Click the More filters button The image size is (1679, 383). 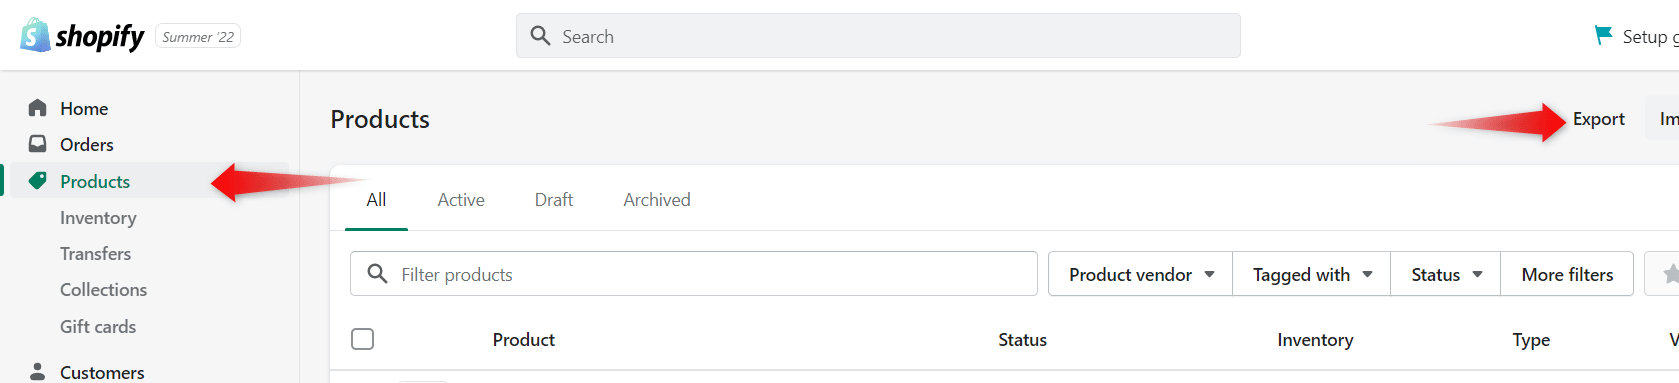point(1567,274)
